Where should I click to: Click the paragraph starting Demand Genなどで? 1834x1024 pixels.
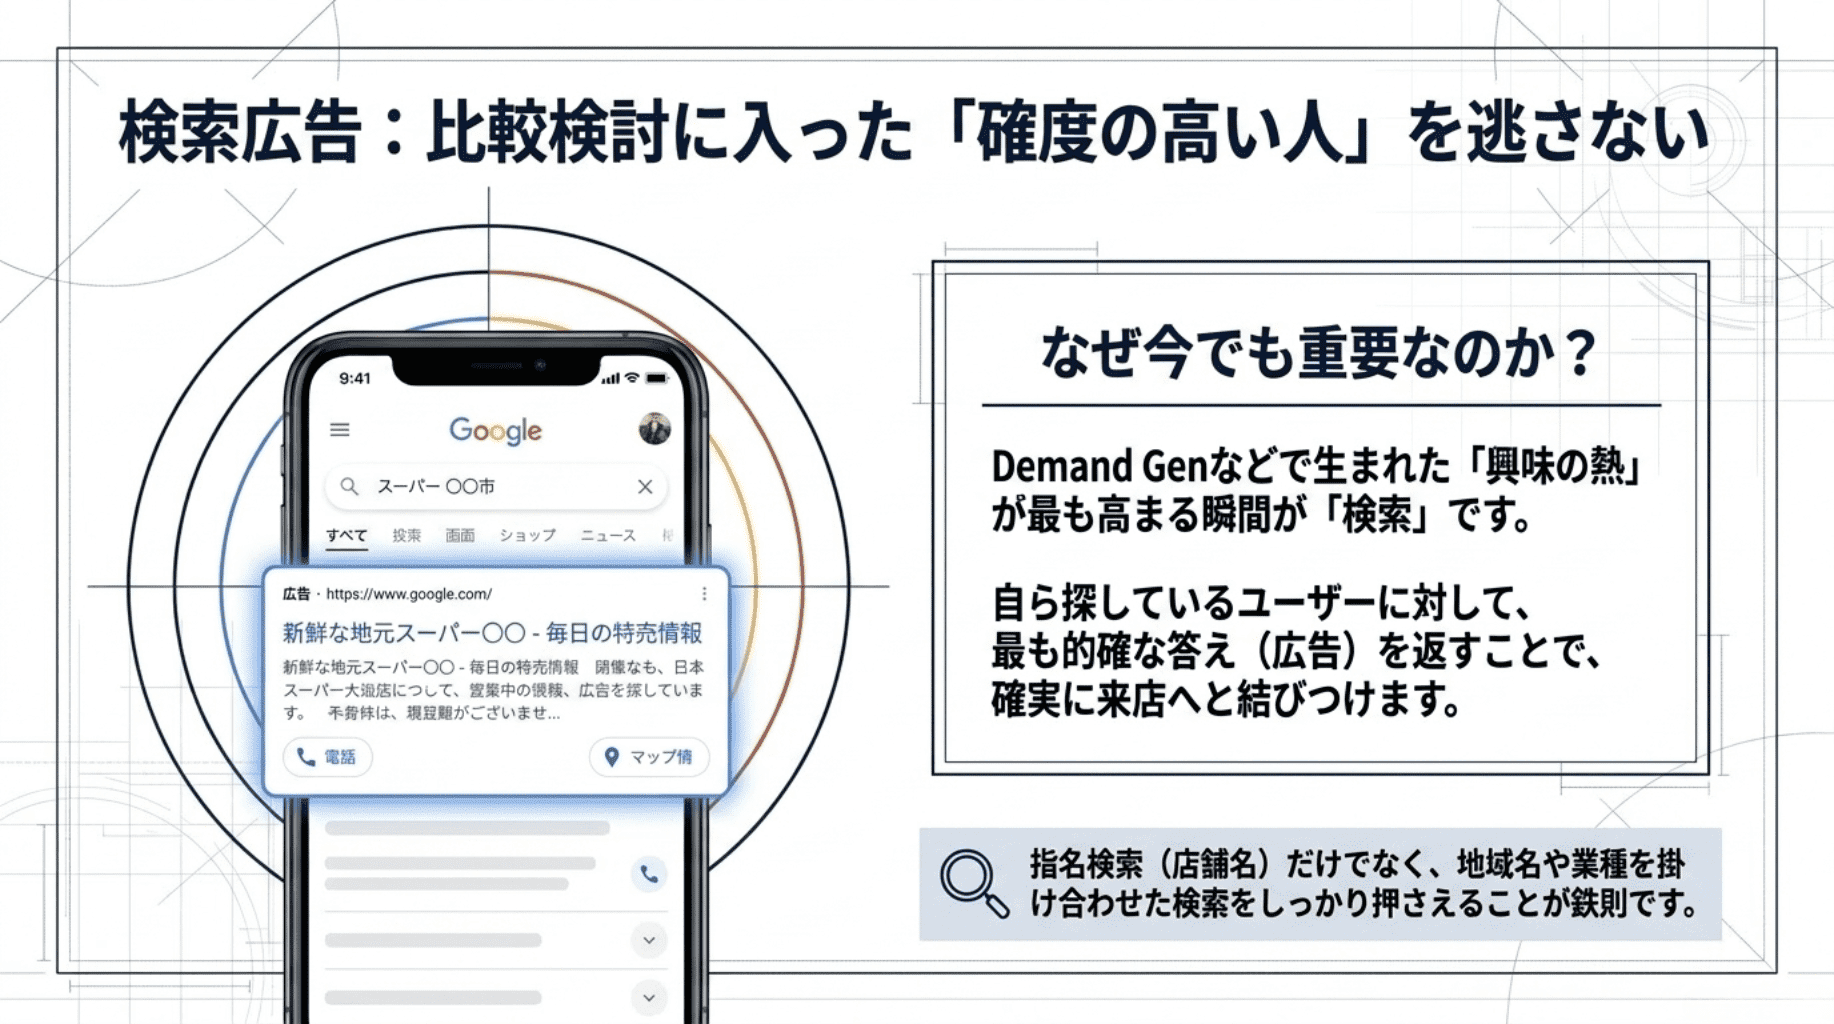point(1316,491)
